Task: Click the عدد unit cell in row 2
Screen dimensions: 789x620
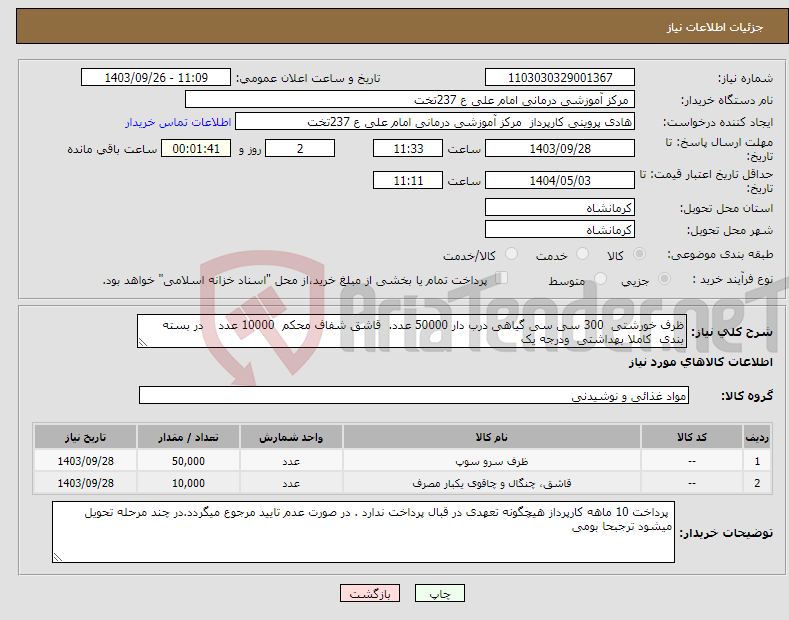Action: click(291, 483)
